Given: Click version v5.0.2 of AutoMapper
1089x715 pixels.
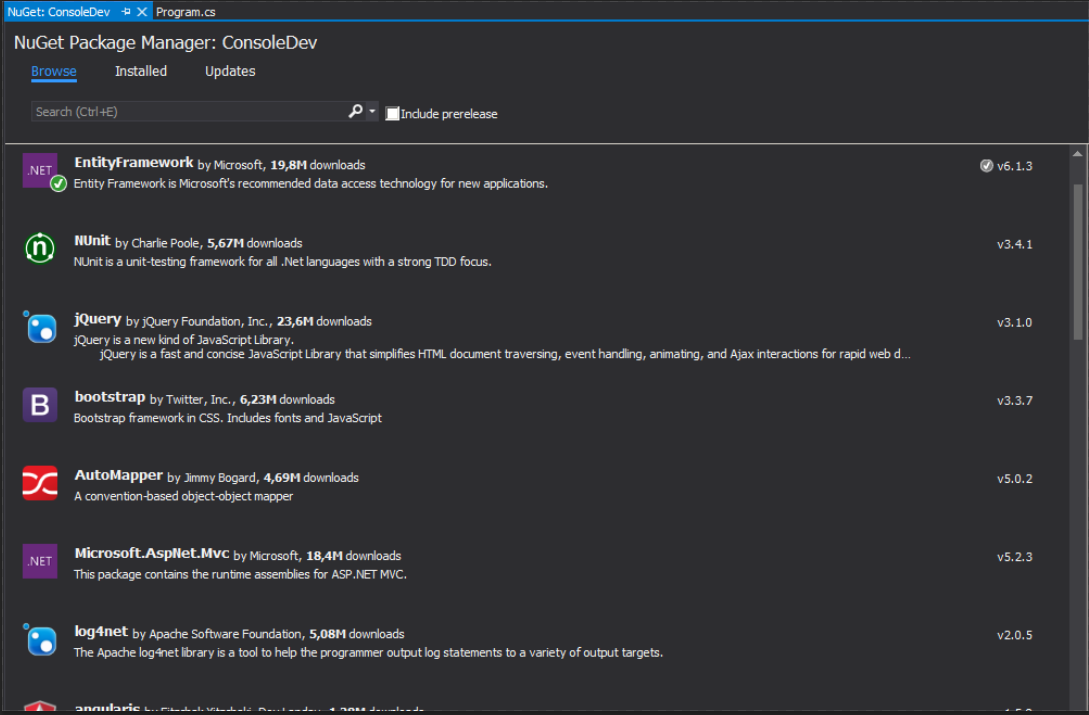Looking at the screenshot, I should coord(1015,479).
